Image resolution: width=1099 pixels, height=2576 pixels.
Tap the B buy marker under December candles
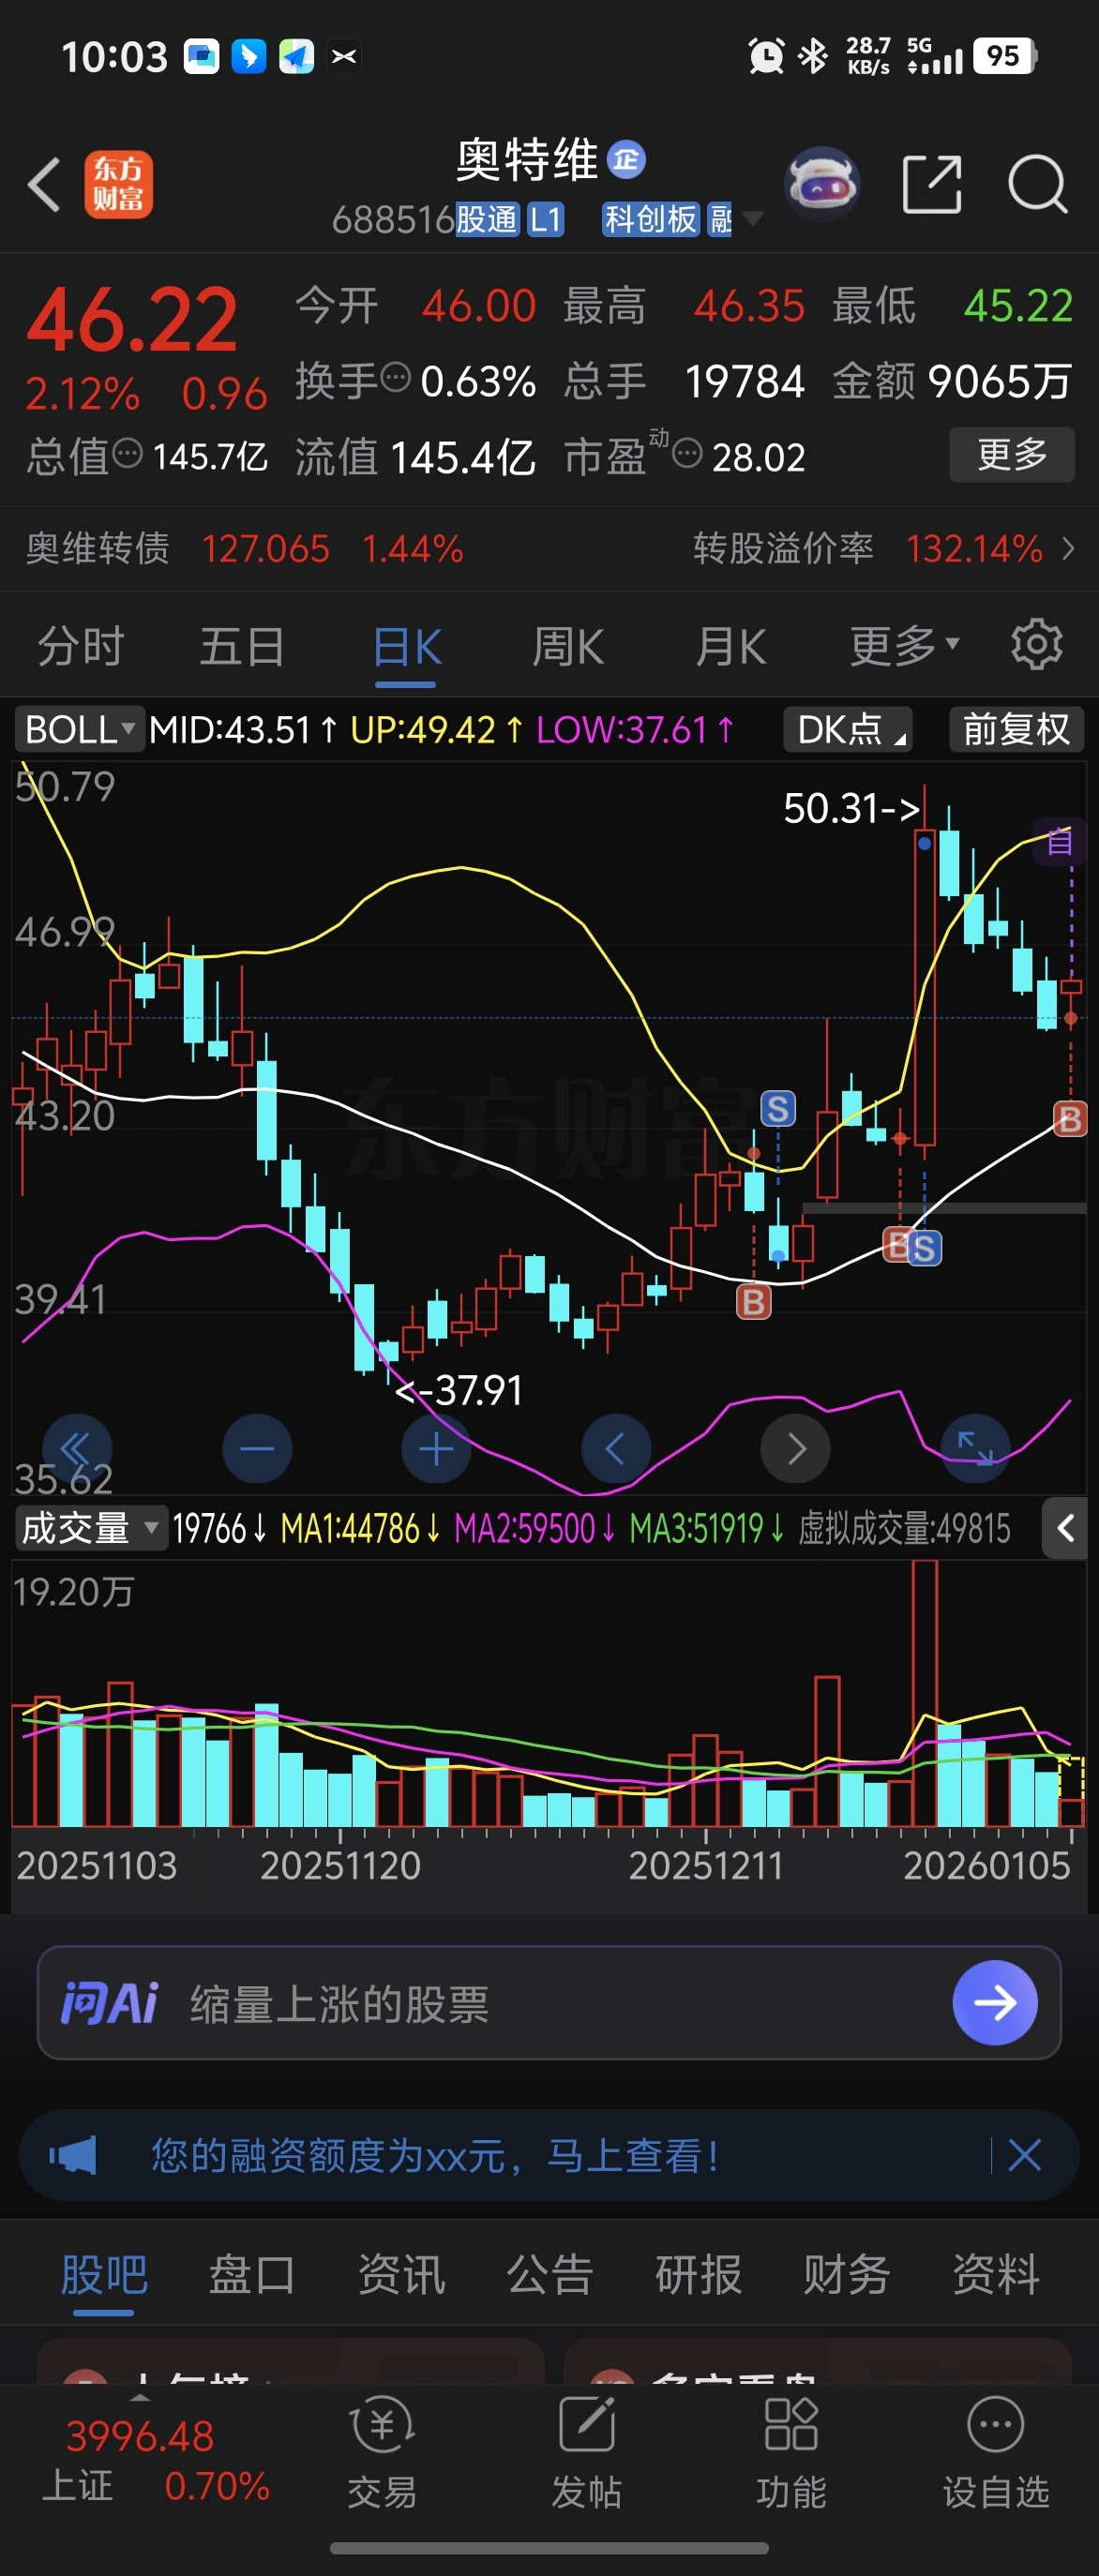pos(754,1301)
